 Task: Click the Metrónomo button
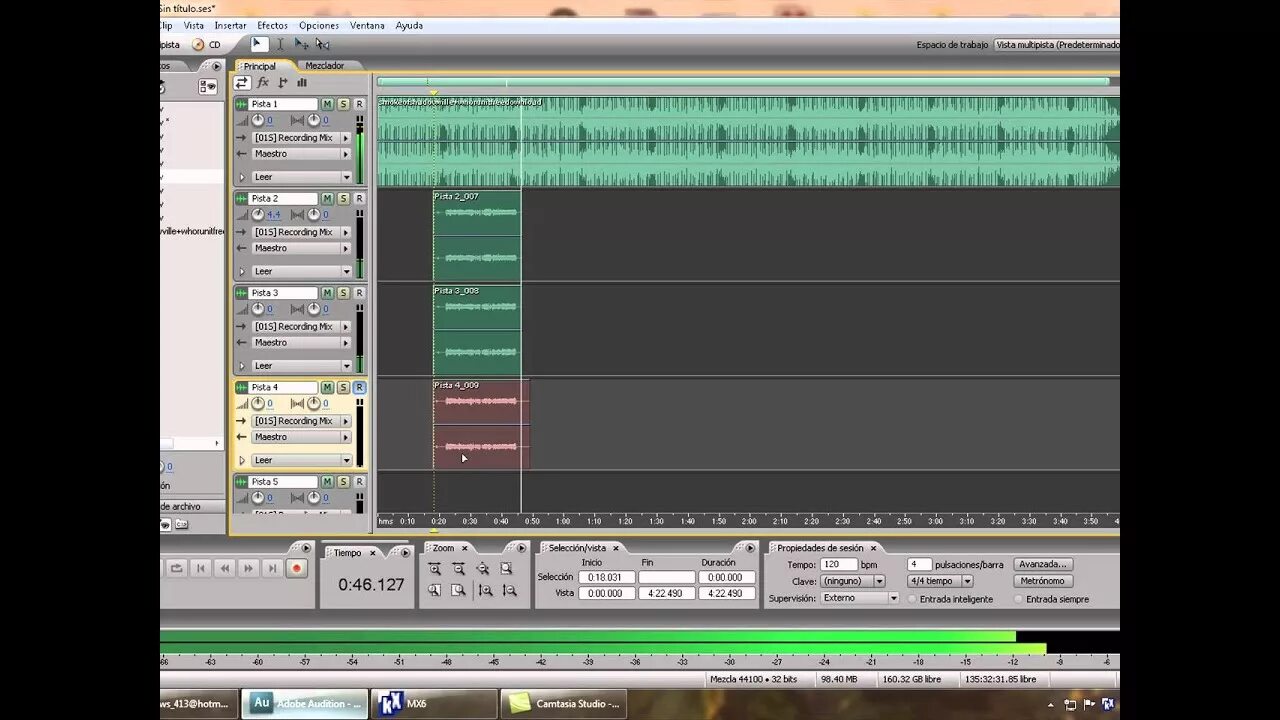[x=1043, y=581]
